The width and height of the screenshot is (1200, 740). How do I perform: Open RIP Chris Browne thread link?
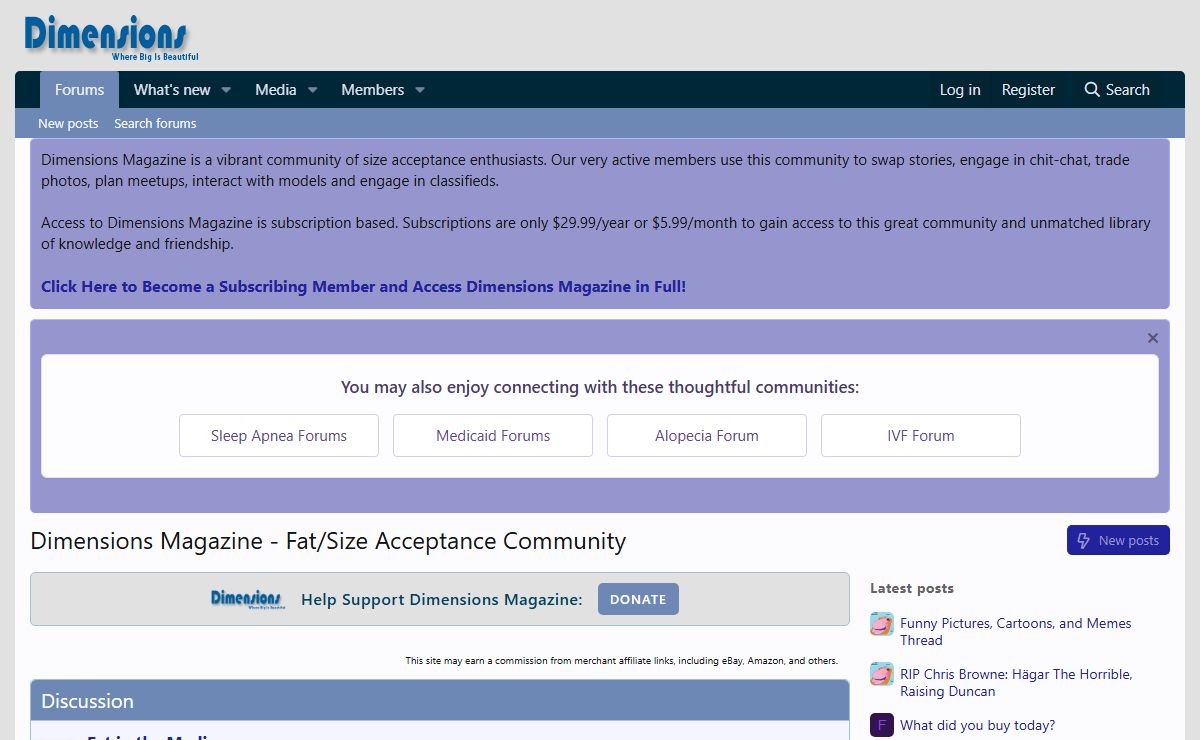[x=1016, y=683]
